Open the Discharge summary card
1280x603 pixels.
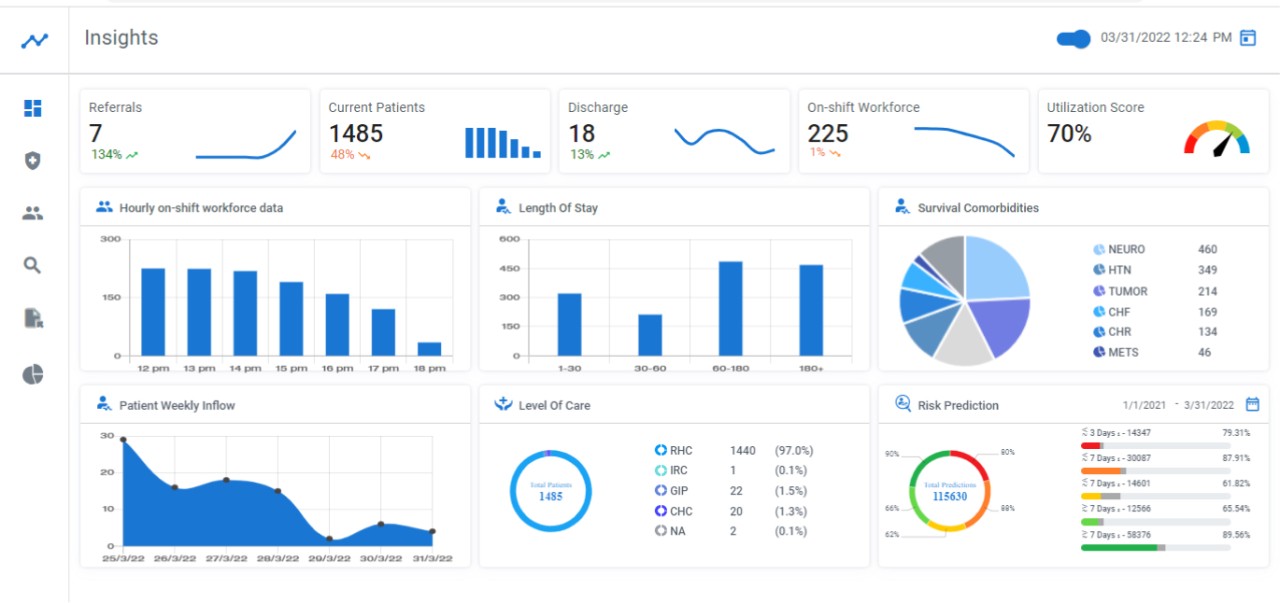tap(675, 131)
